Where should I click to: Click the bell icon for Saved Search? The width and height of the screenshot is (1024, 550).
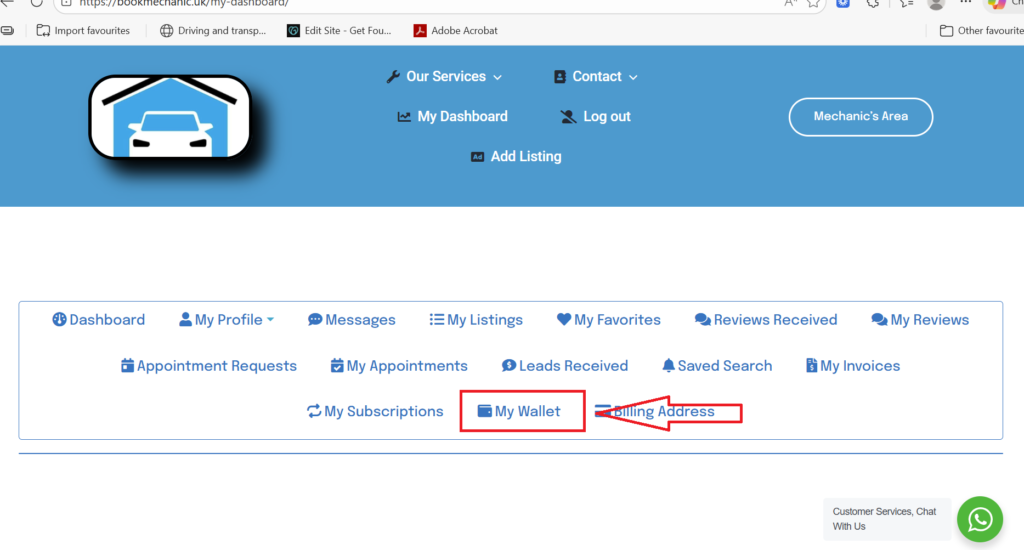click(668, 366)
